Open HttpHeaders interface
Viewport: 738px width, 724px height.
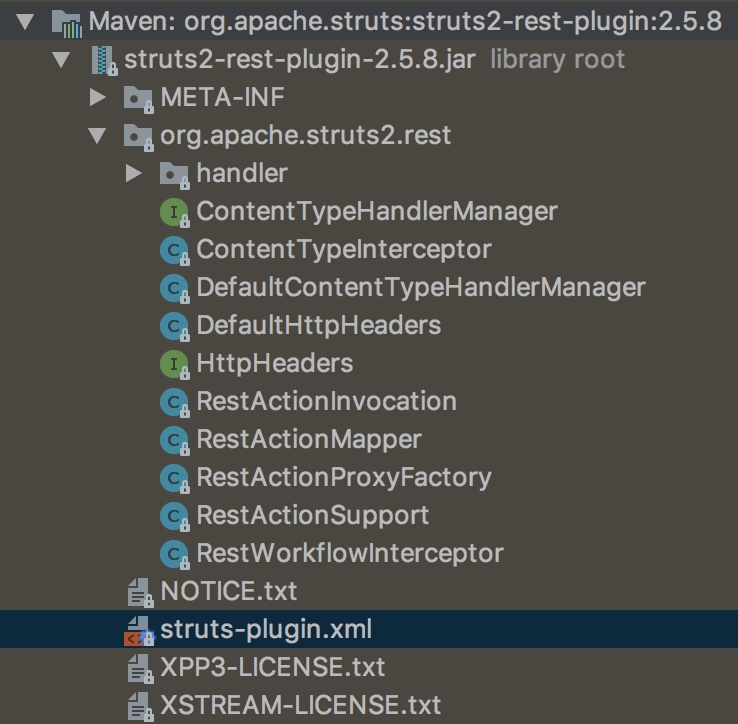pos(275,363)
